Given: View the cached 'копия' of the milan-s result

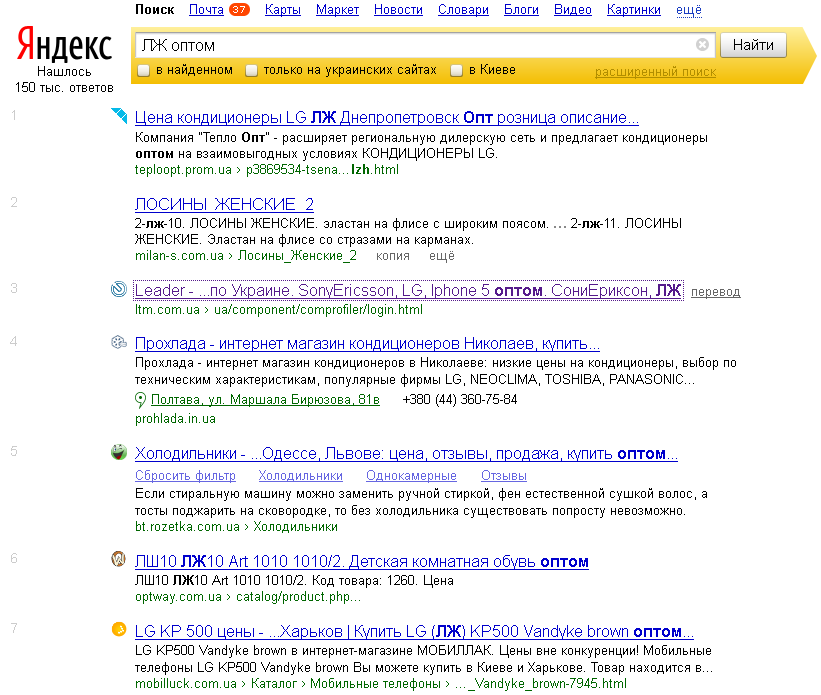Looking at the screenshot, I should 393,256.
